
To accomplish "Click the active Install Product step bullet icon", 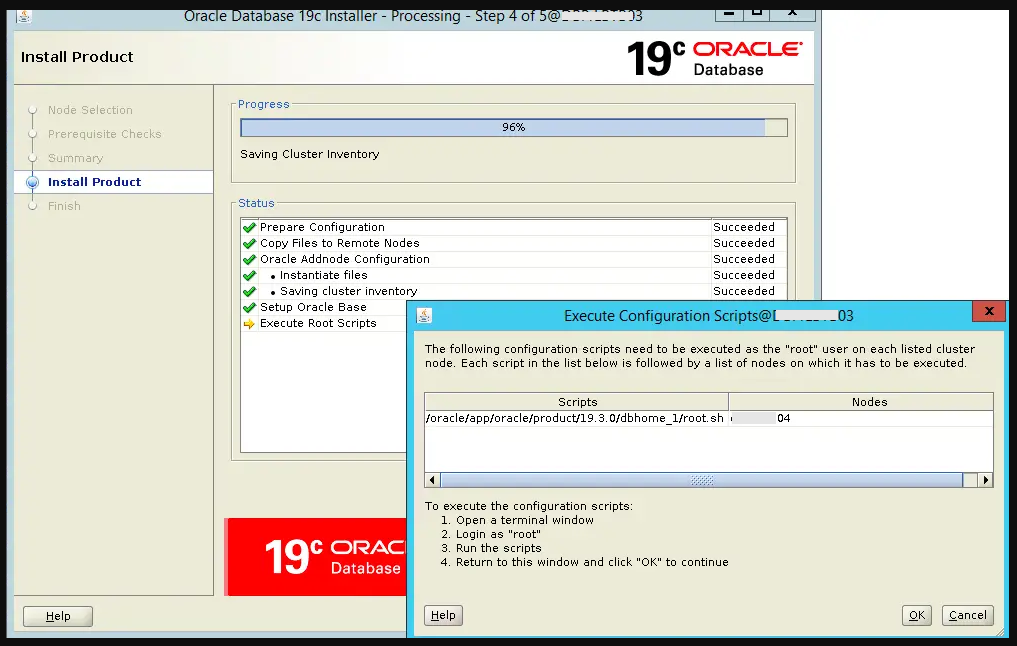I will point(32,182).
